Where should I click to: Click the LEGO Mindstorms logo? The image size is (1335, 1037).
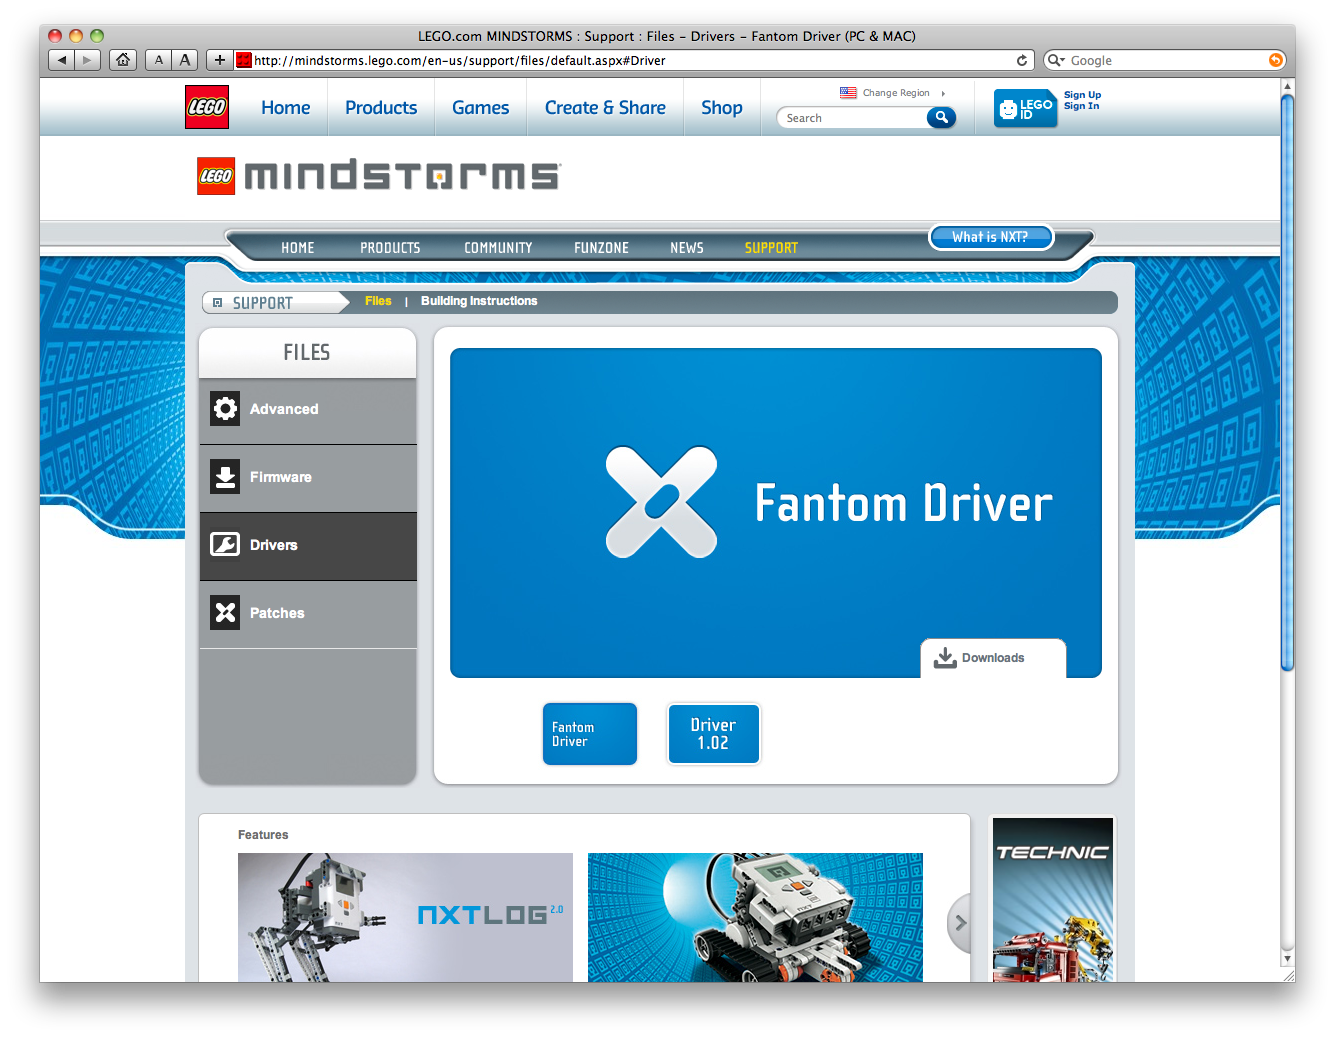tap(376, 176)
